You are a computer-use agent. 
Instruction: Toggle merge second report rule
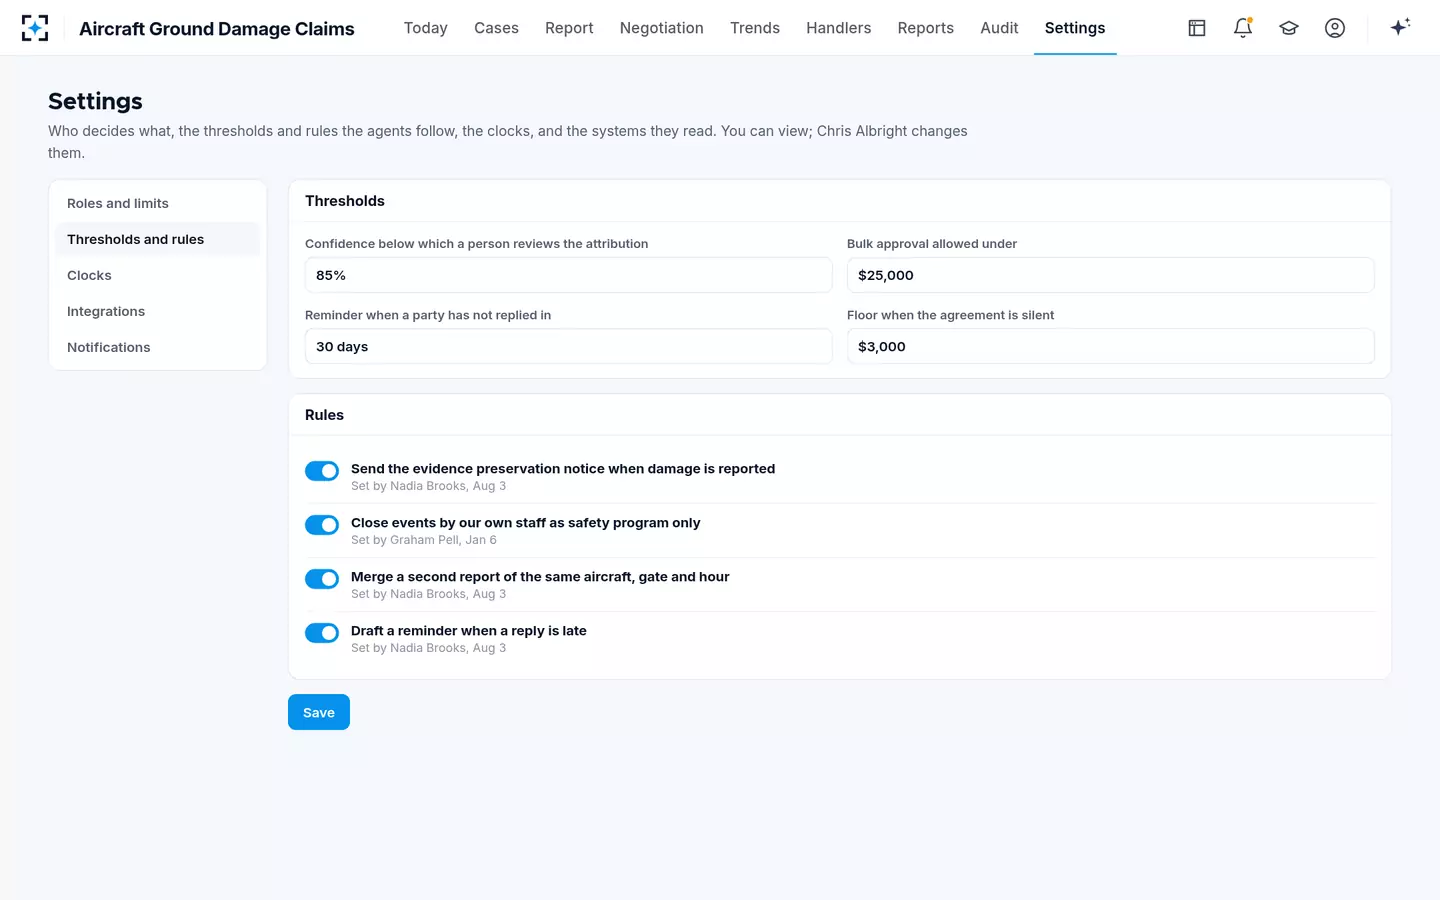(322, 579)
